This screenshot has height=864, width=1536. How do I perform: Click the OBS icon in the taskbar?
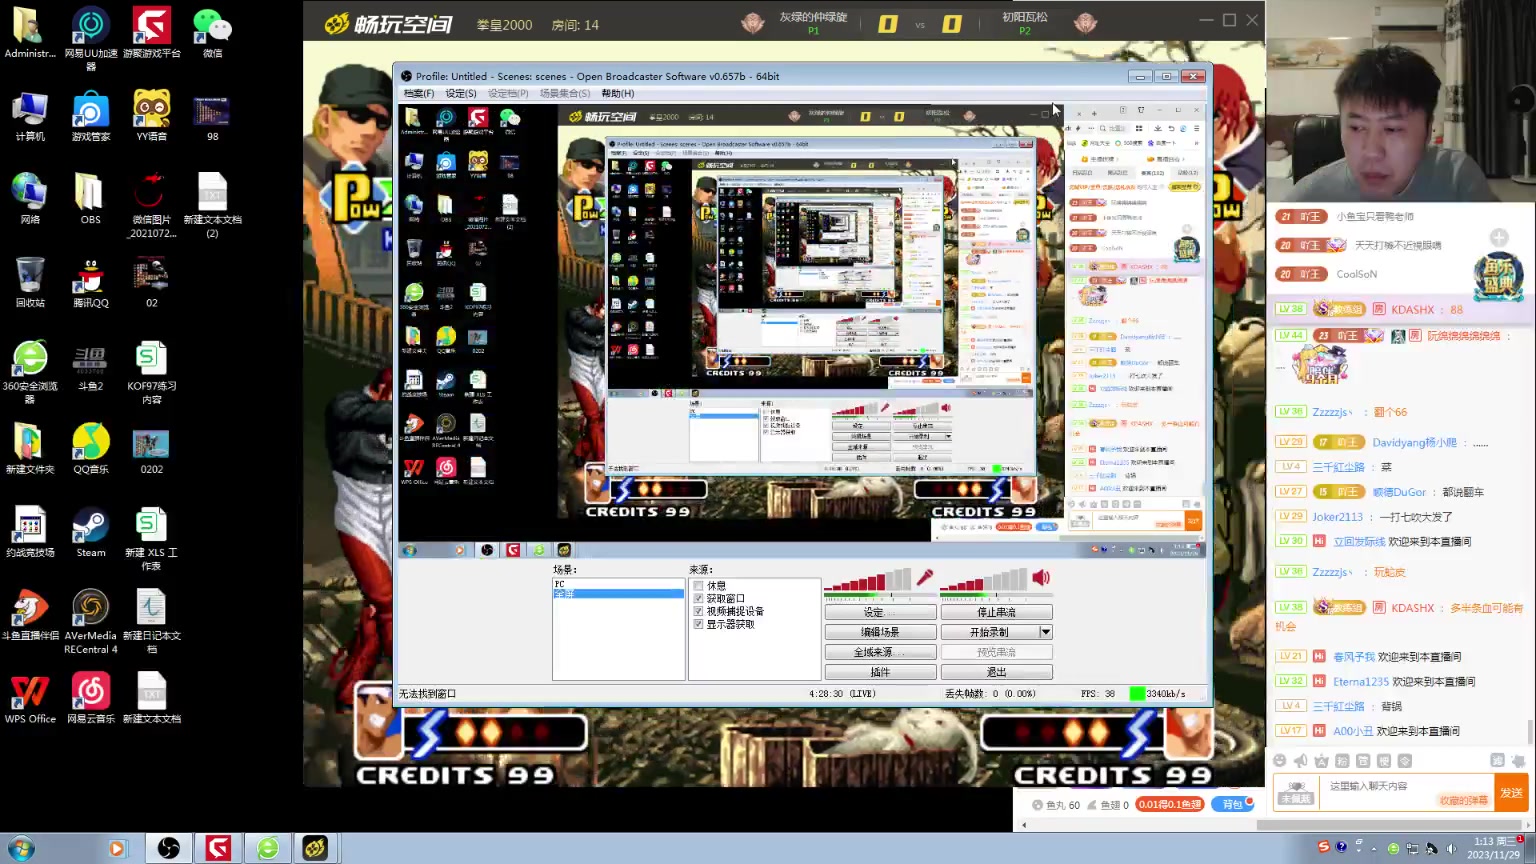click(x=169, y=849)
